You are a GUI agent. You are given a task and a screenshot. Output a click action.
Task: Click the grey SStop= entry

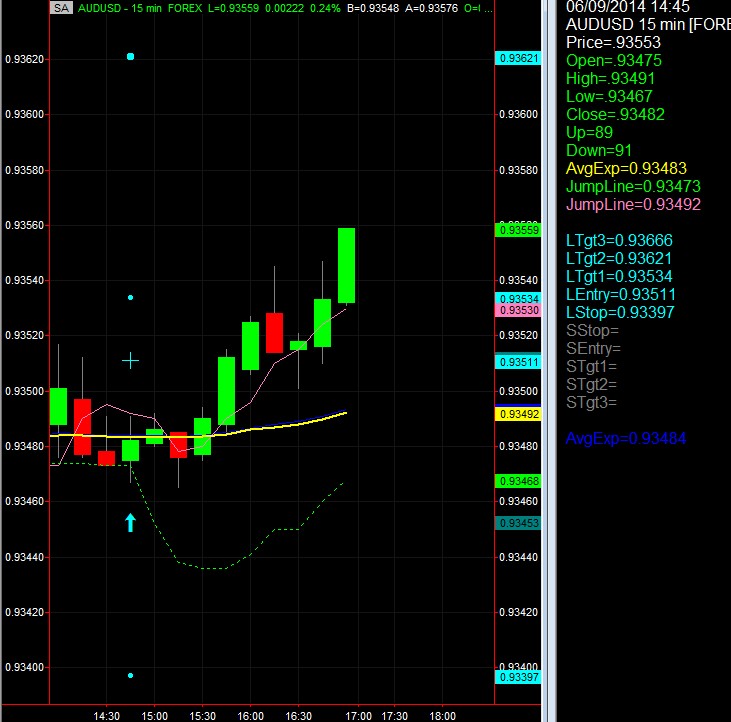coord(592,330)
